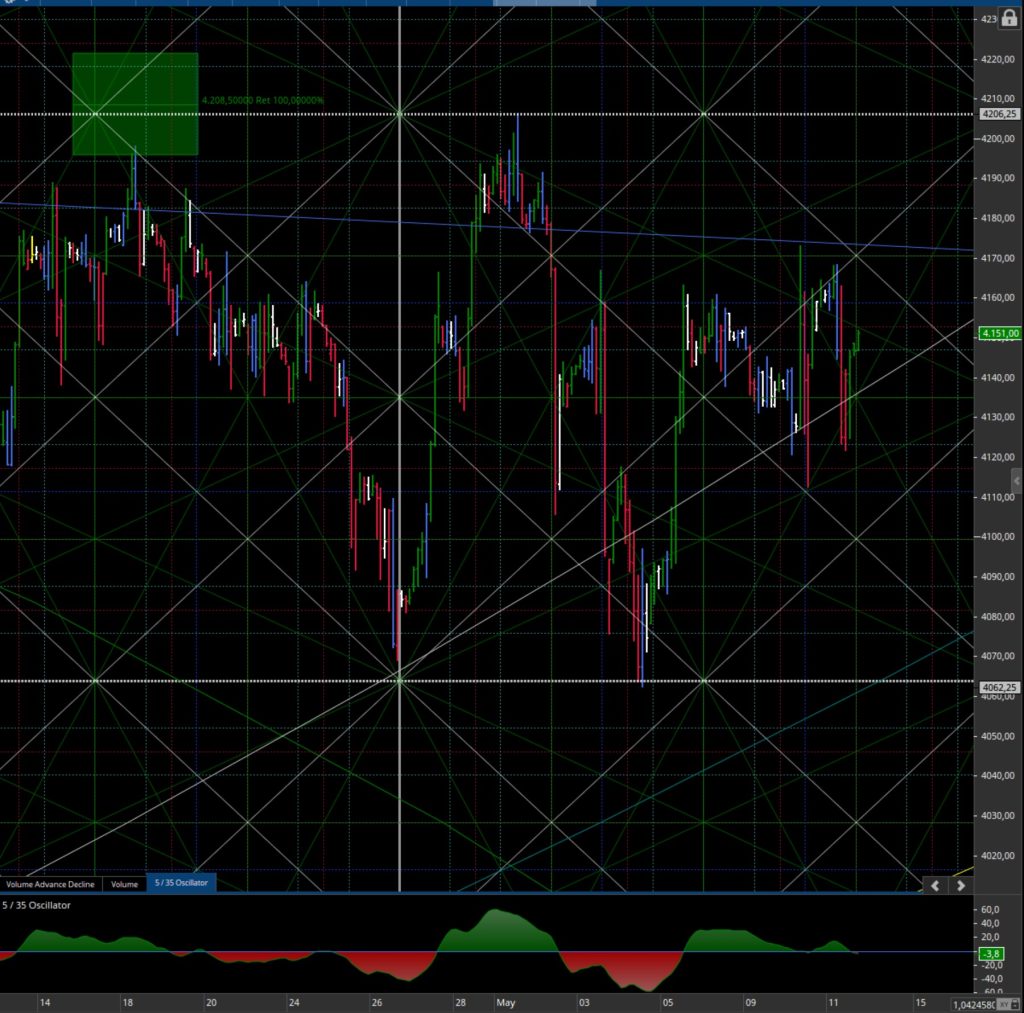Click the 26 date label on the time axis
This screenshot has width=1024, height=1013.
pos(377,1003)
